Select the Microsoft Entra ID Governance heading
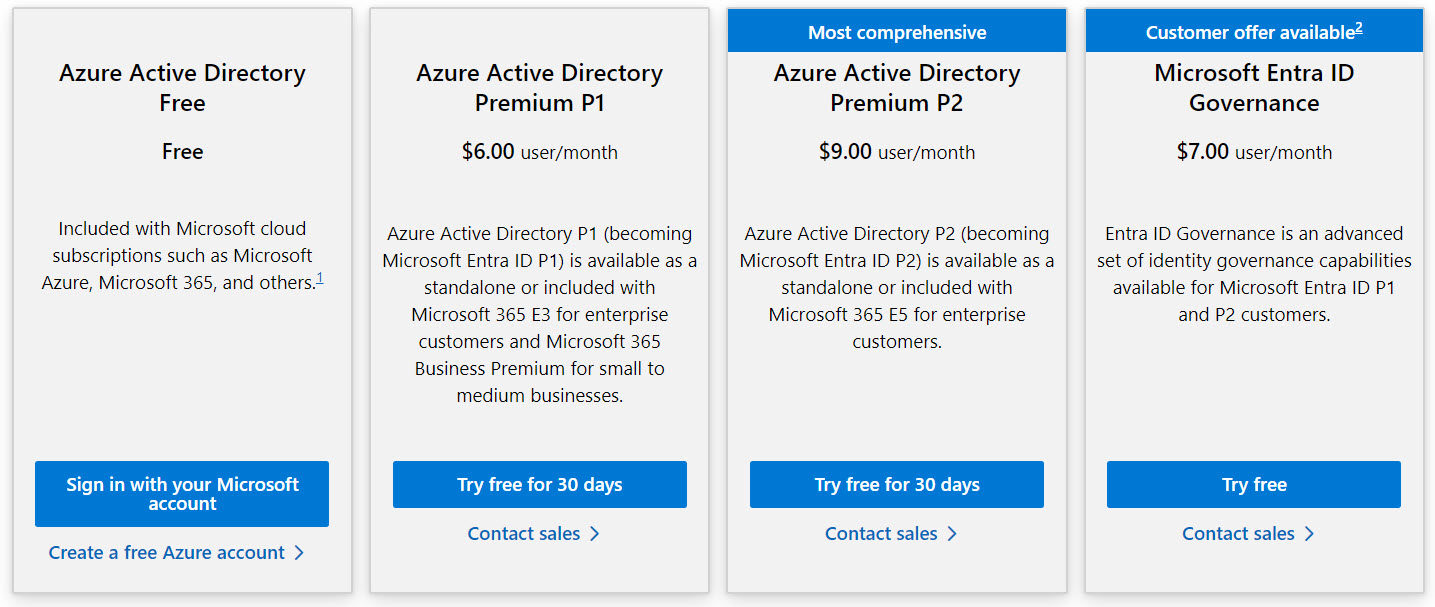The height and width of the screenshot is (607, 1435). (1254, 88)
